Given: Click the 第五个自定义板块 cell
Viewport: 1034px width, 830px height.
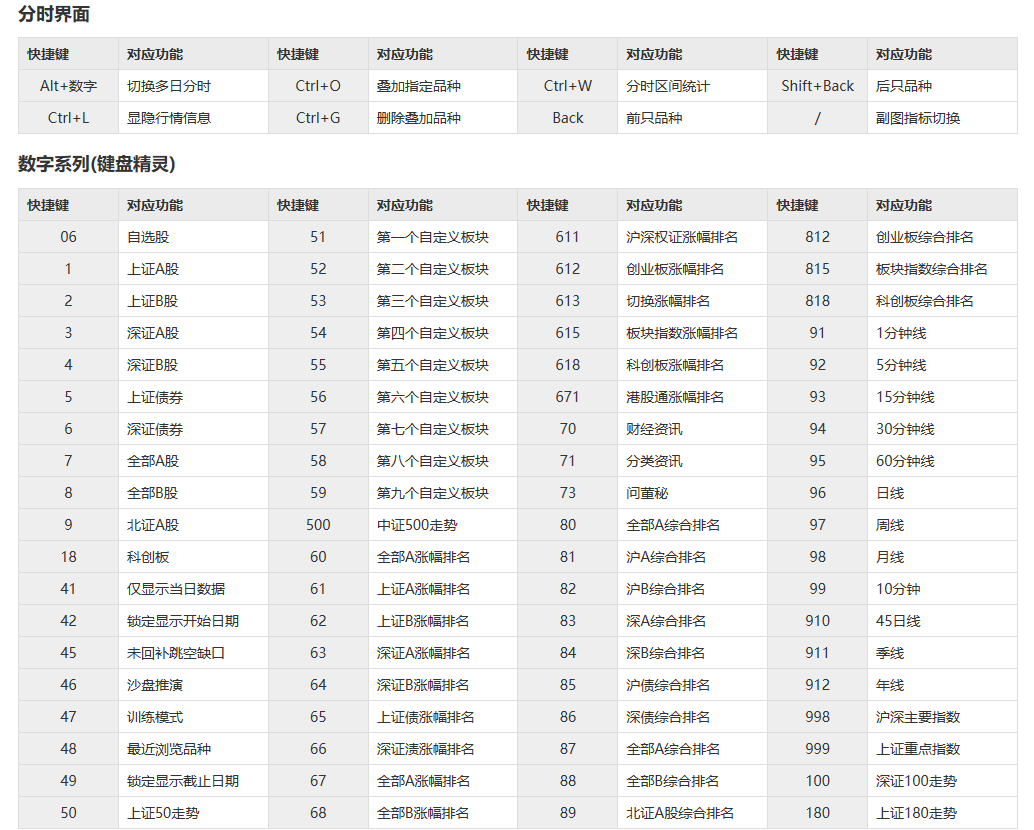Looking at the screenshot, I should 442,365.
